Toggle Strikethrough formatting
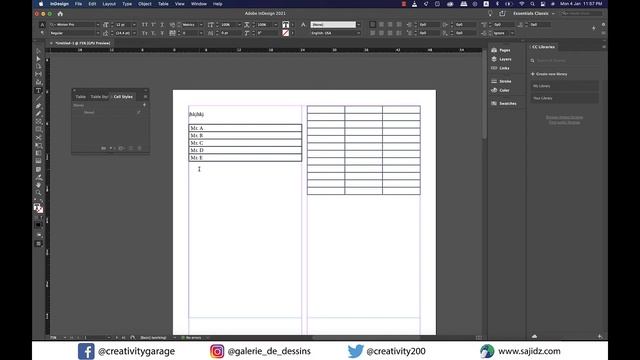Viewport: 640px width, 360px height. click(162, 33)
